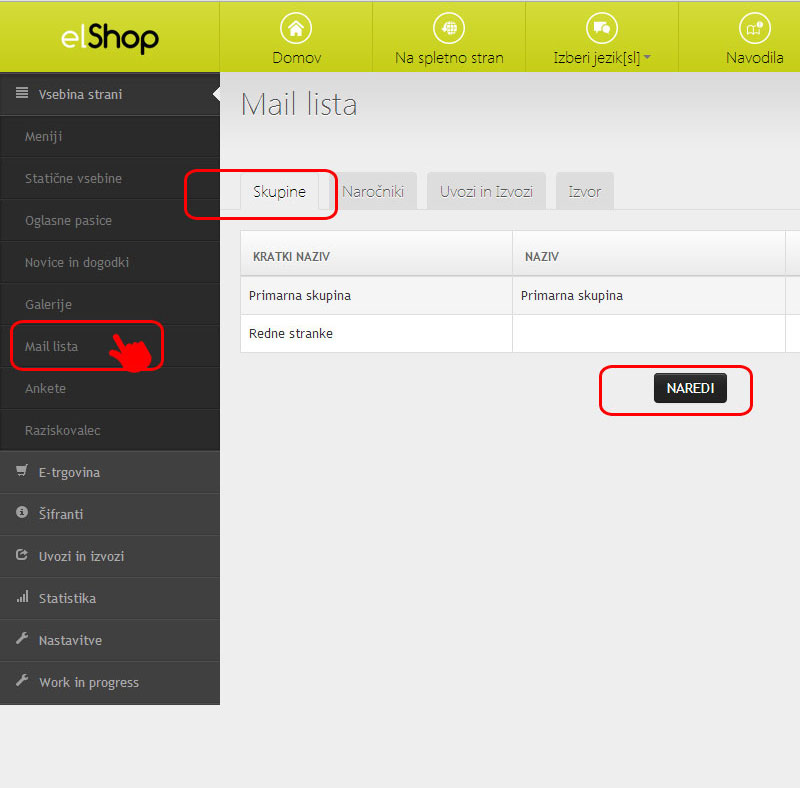Click the Uvozi in izvozi share icon

[x=21, y=554]
